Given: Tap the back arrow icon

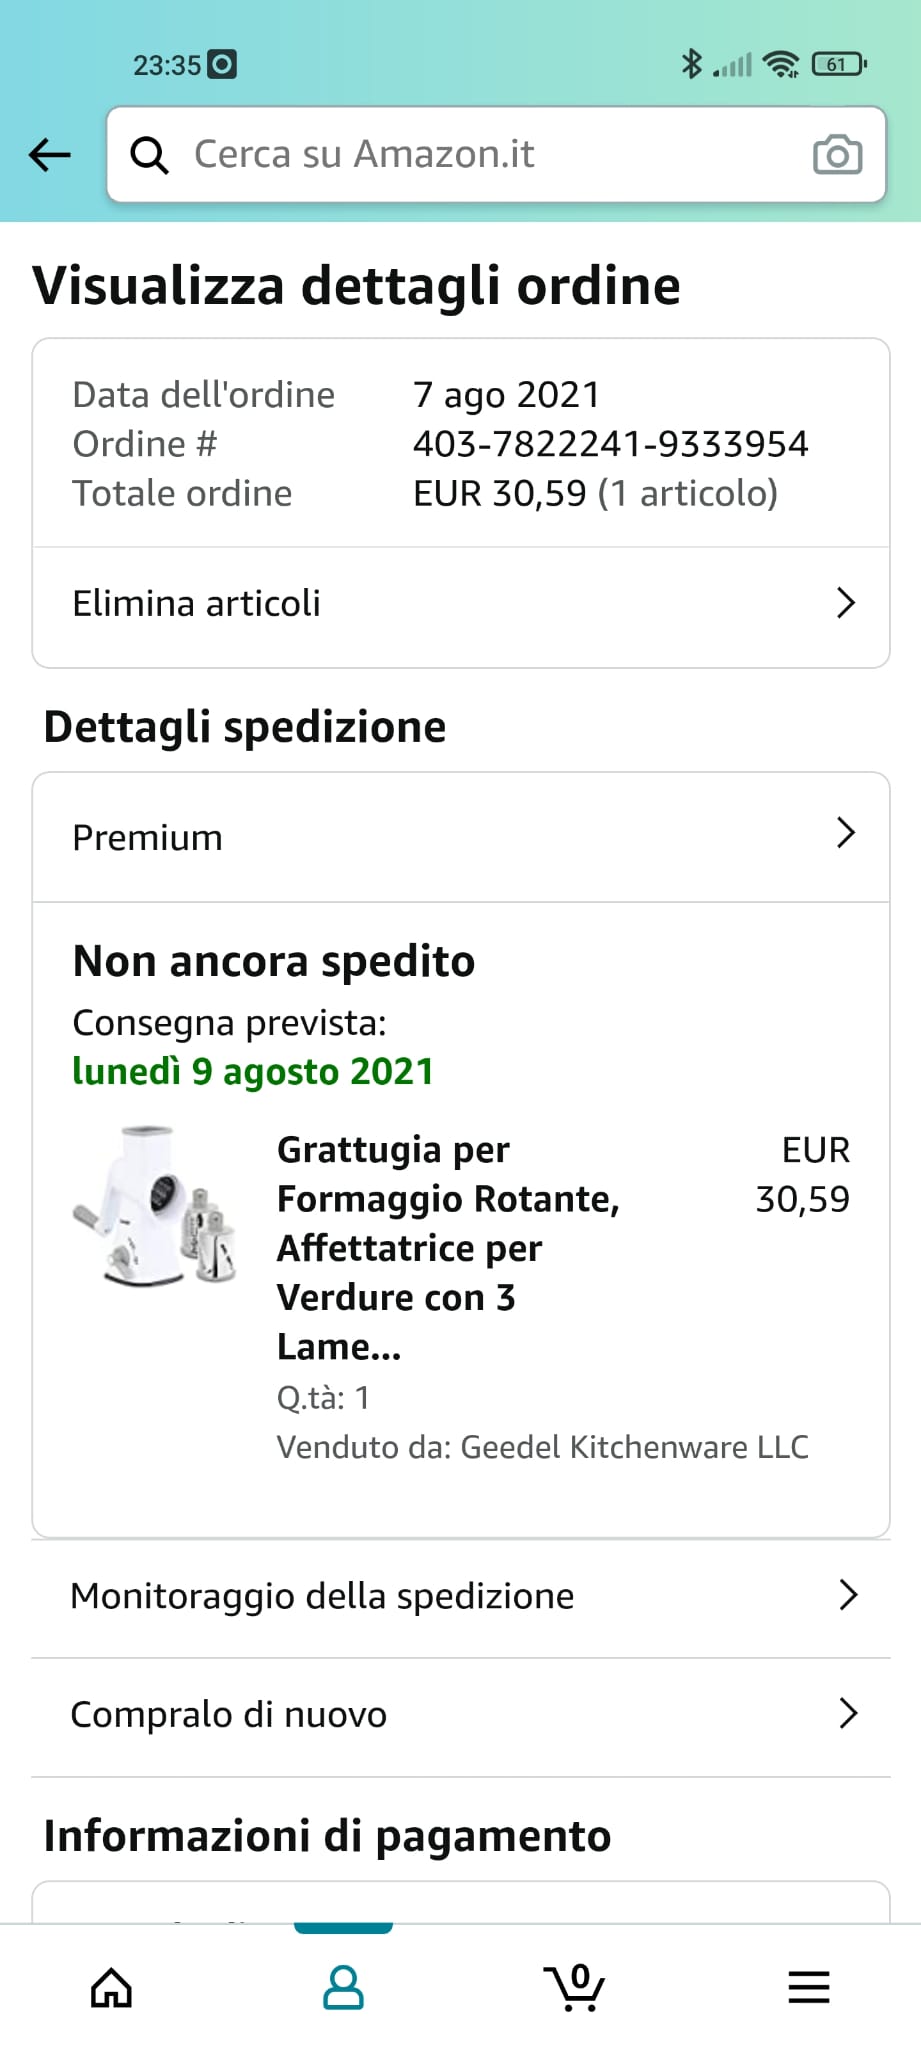Looking at the screenshot, I should tap(50, 155).
